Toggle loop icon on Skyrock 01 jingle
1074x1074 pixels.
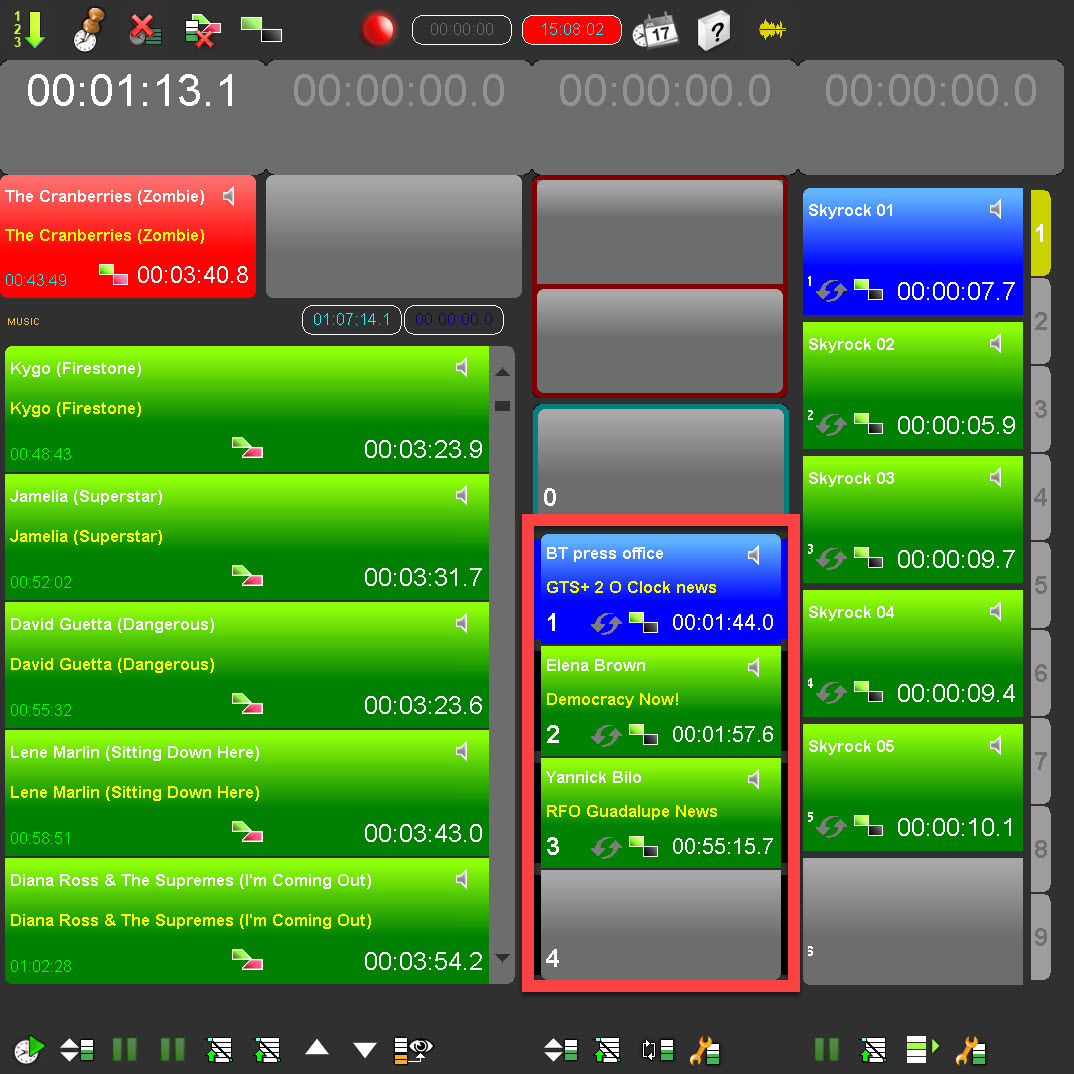coord(831,291)
